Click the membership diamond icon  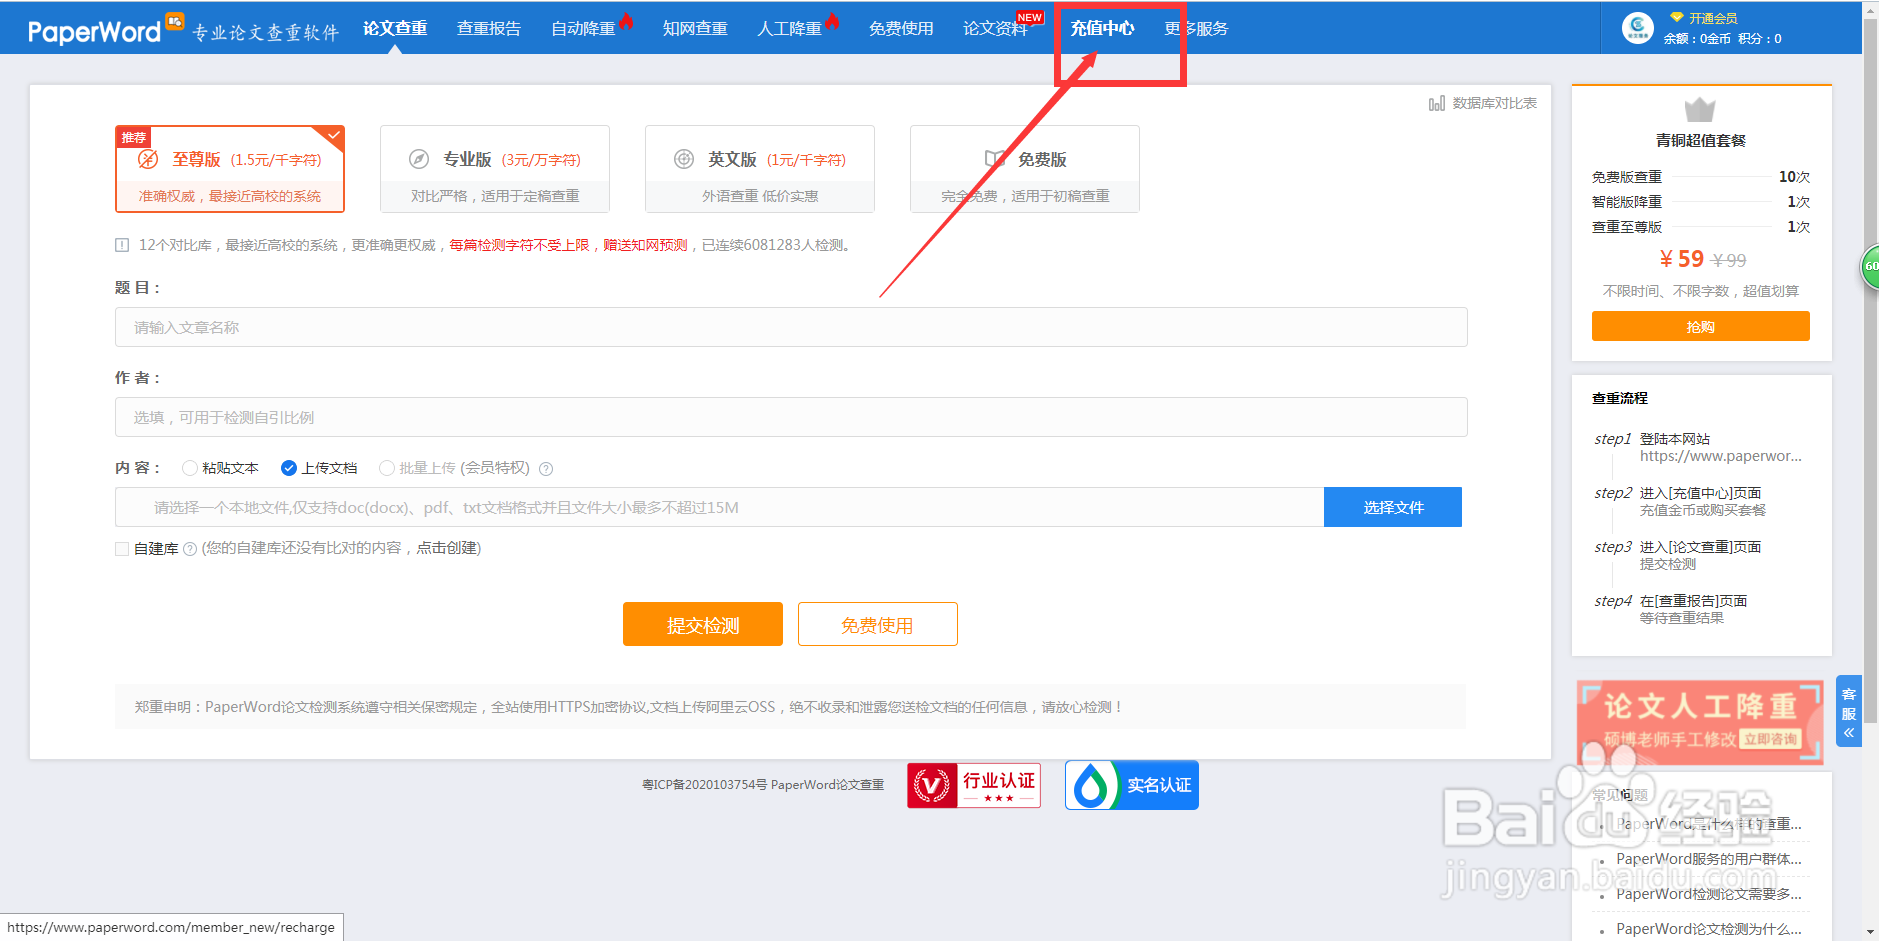click(1677, 17)
